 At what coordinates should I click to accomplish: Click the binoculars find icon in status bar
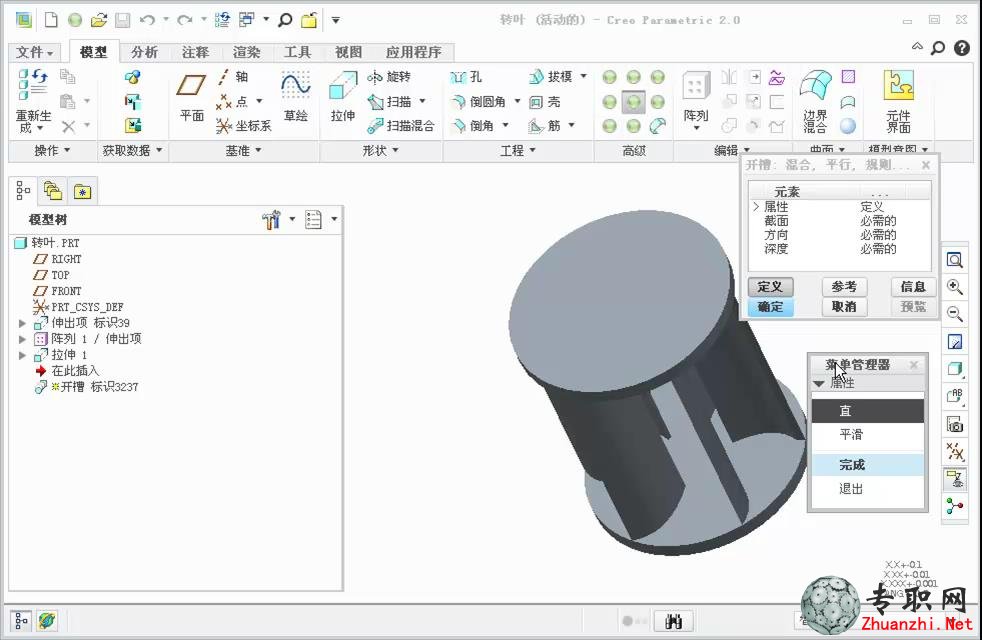click(x=674, y=621)
